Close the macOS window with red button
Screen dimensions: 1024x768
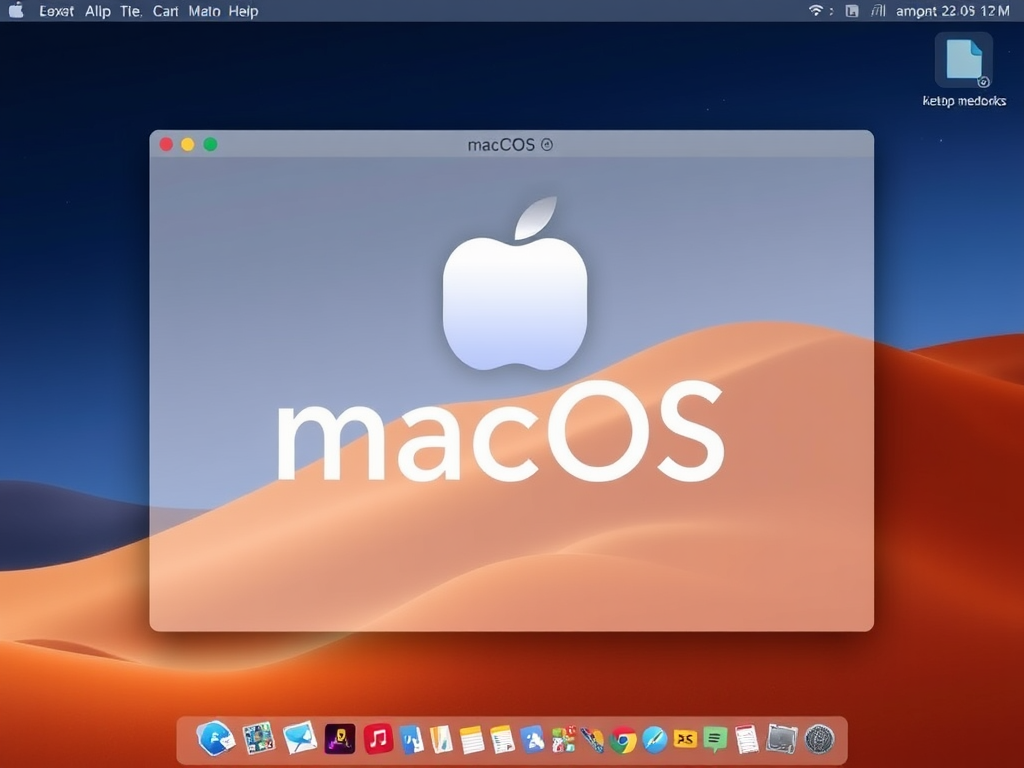click(167, 144)
